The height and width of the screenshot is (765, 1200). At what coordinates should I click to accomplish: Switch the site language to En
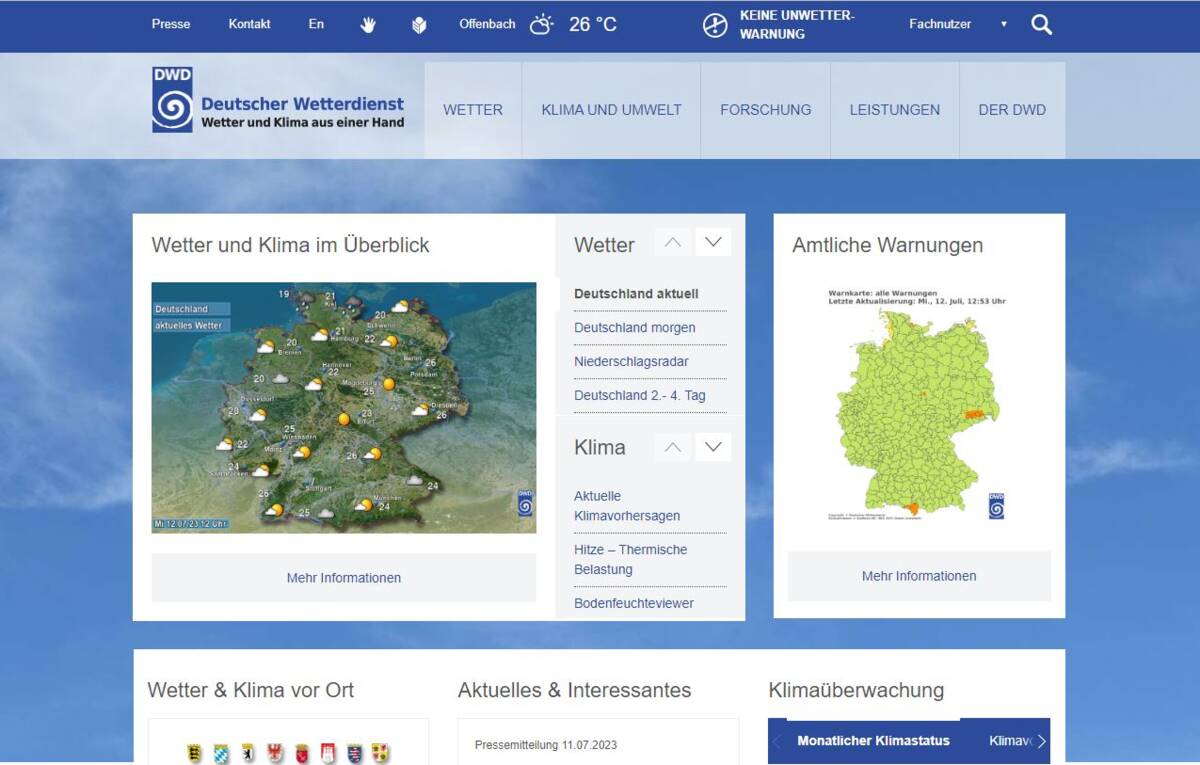point(316,24)
